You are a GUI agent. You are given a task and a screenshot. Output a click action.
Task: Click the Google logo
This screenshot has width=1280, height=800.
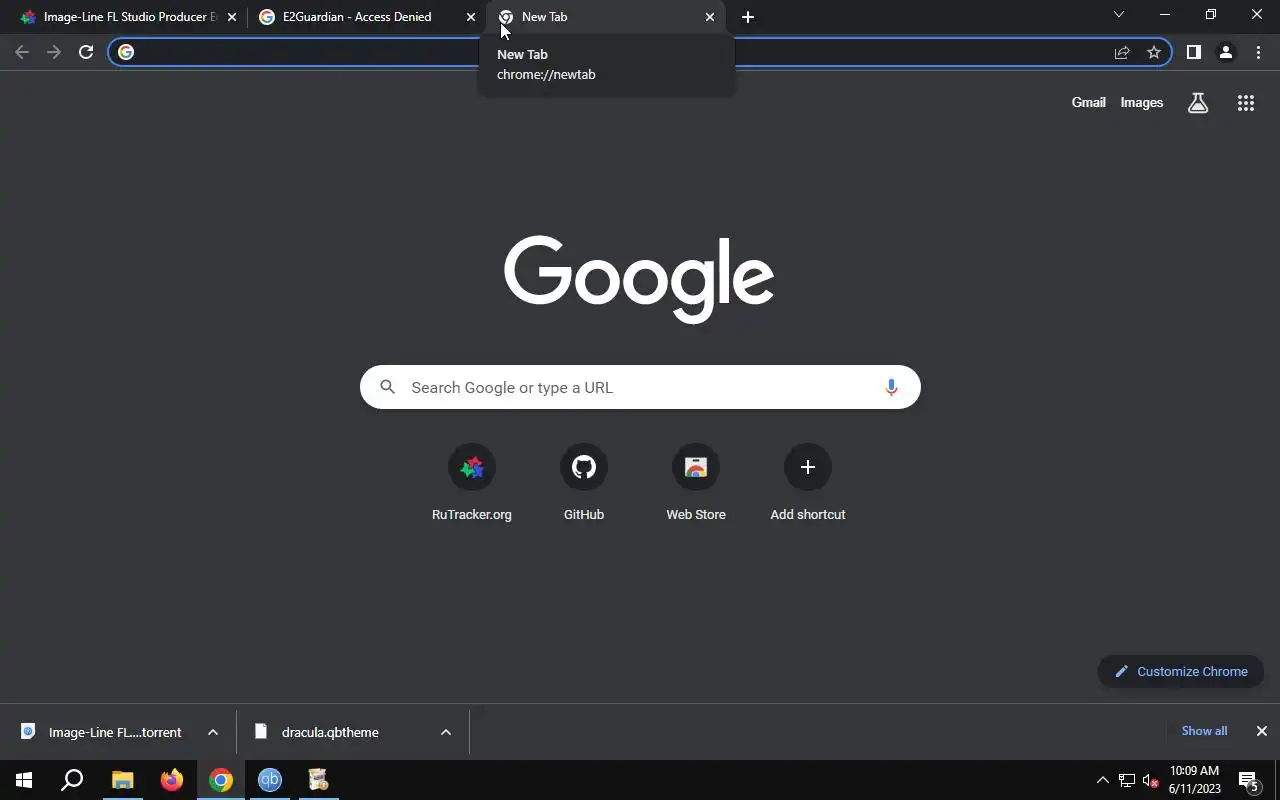click(x=639, y=279)
